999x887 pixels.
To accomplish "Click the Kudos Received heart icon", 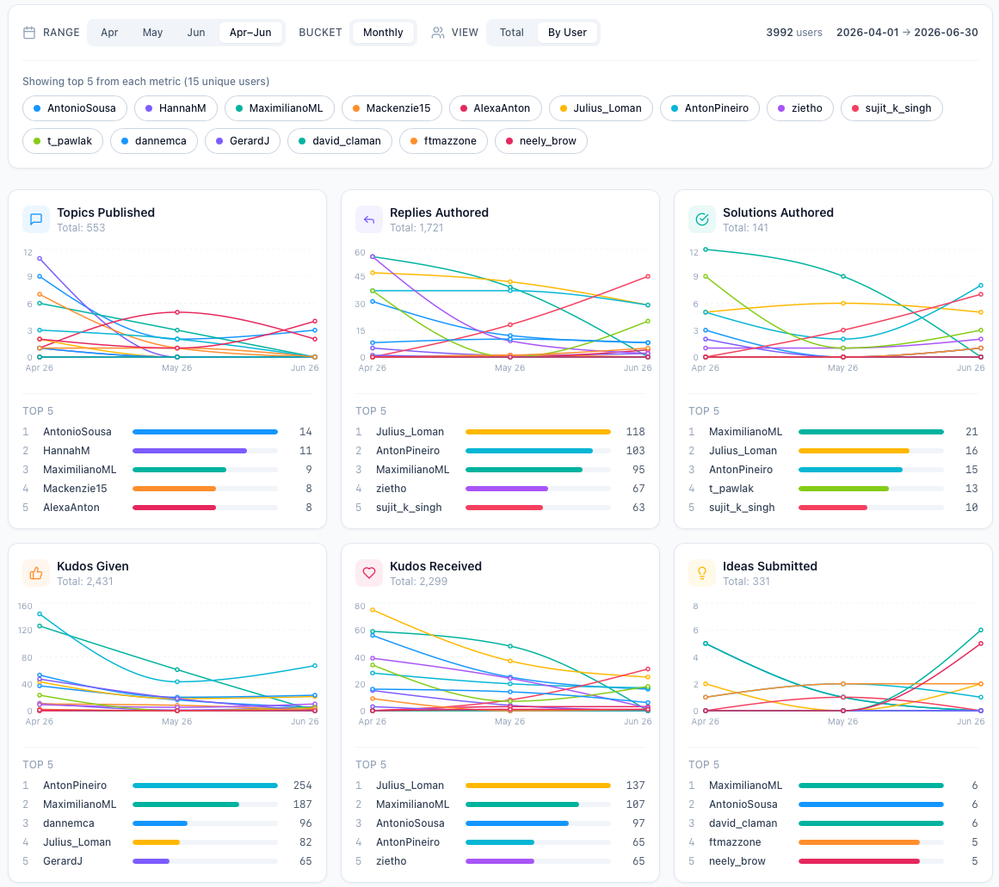I will [369, 573].
